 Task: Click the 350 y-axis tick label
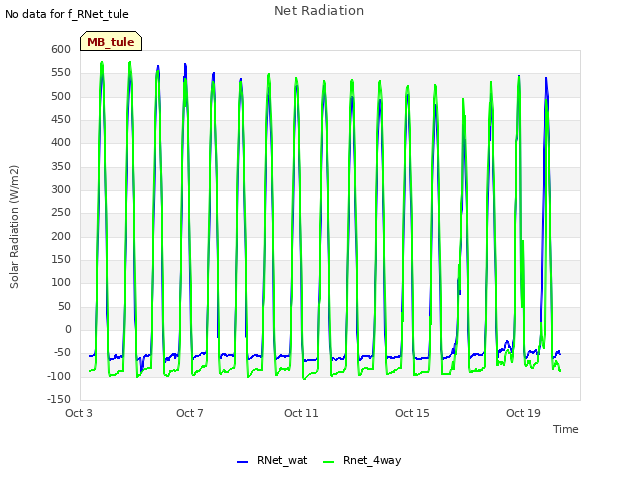pyautogui.click(x=61, y=167)
